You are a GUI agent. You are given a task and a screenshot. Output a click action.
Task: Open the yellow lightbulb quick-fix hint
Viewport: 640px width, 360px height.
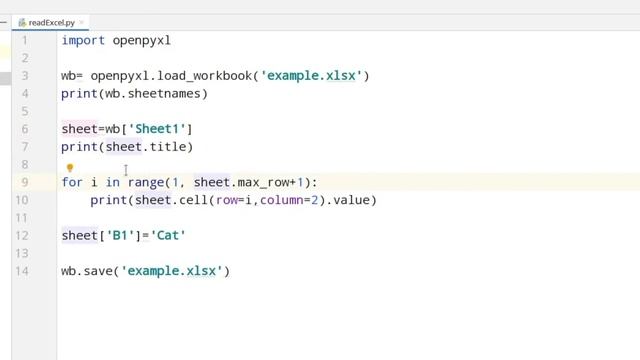70,168
